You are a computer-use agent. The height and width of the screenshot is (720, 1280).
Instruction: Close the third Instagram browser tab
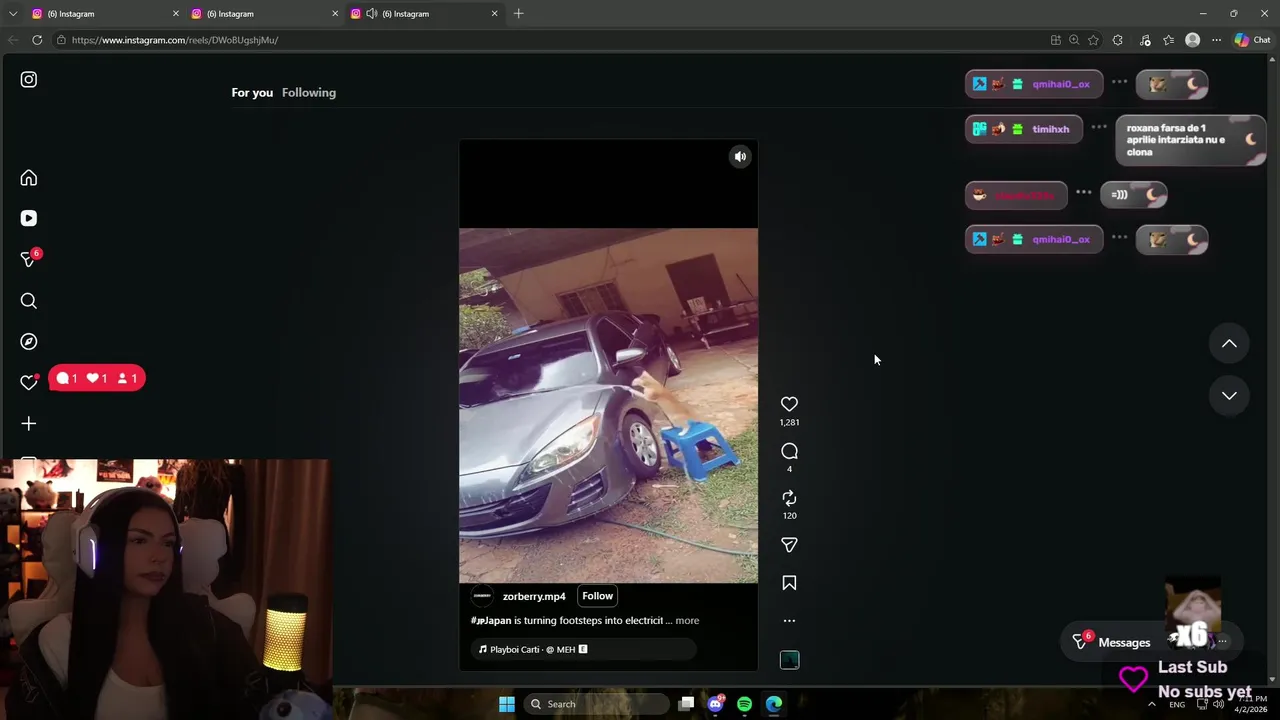494,14
